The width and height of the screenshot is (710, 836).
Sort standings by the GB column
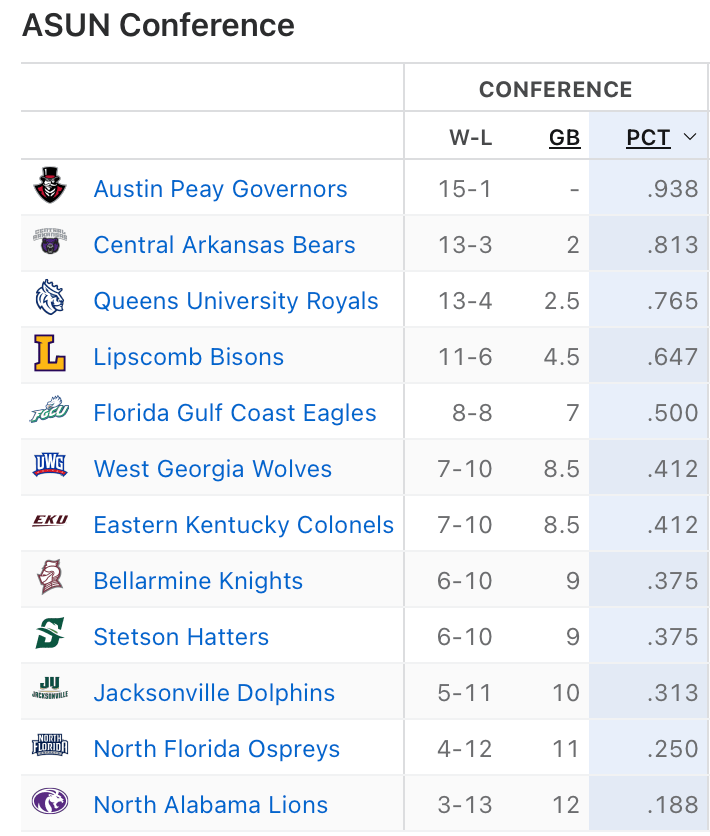pyautogui.click(x=564, y=138)
